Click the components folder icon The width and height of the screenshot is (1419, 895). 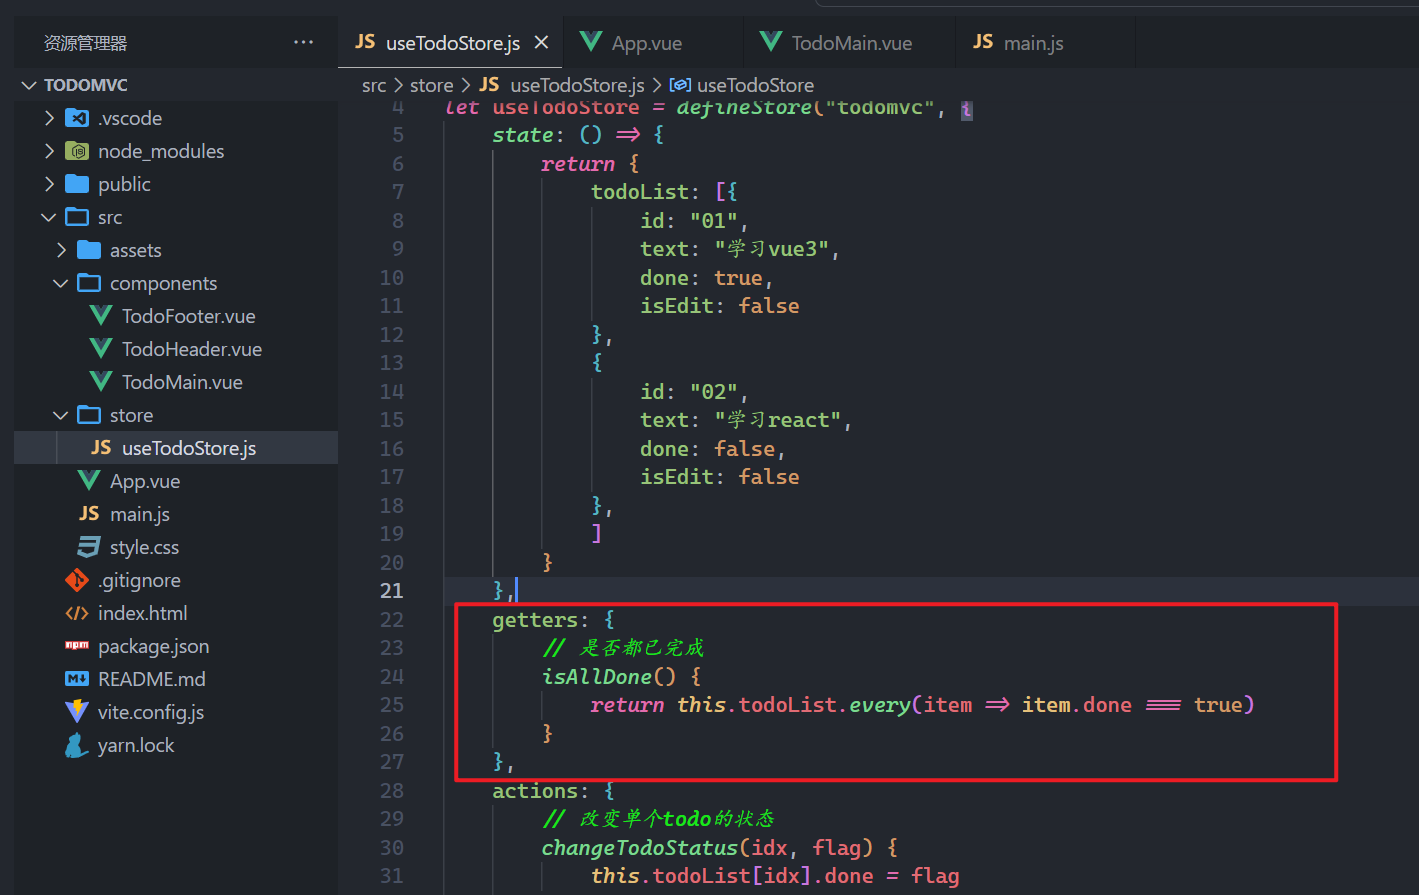tap(89, 283)
